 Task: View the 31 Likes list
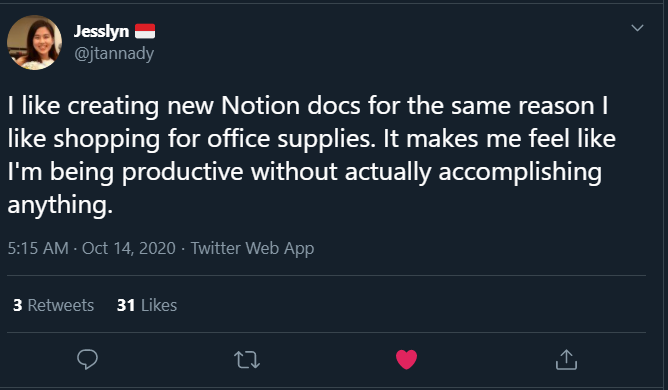(147, 305)
